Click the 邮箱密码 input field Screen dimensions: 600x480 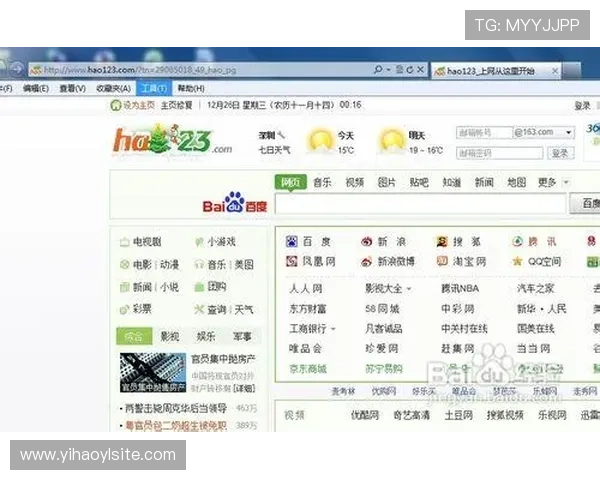(499, 153)
